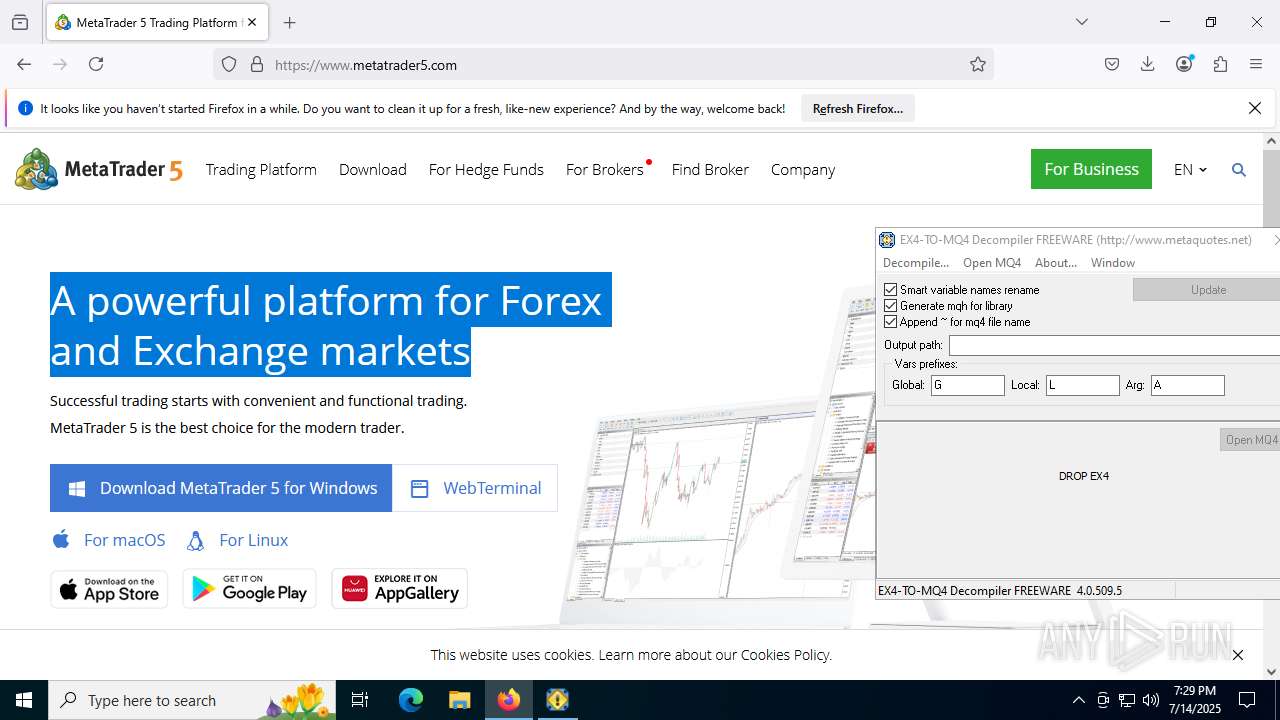This screenshot has height=720, width=1280.
Task: Click the Open MQ4 button in drop panel
Action: [x=1250, y=440]
